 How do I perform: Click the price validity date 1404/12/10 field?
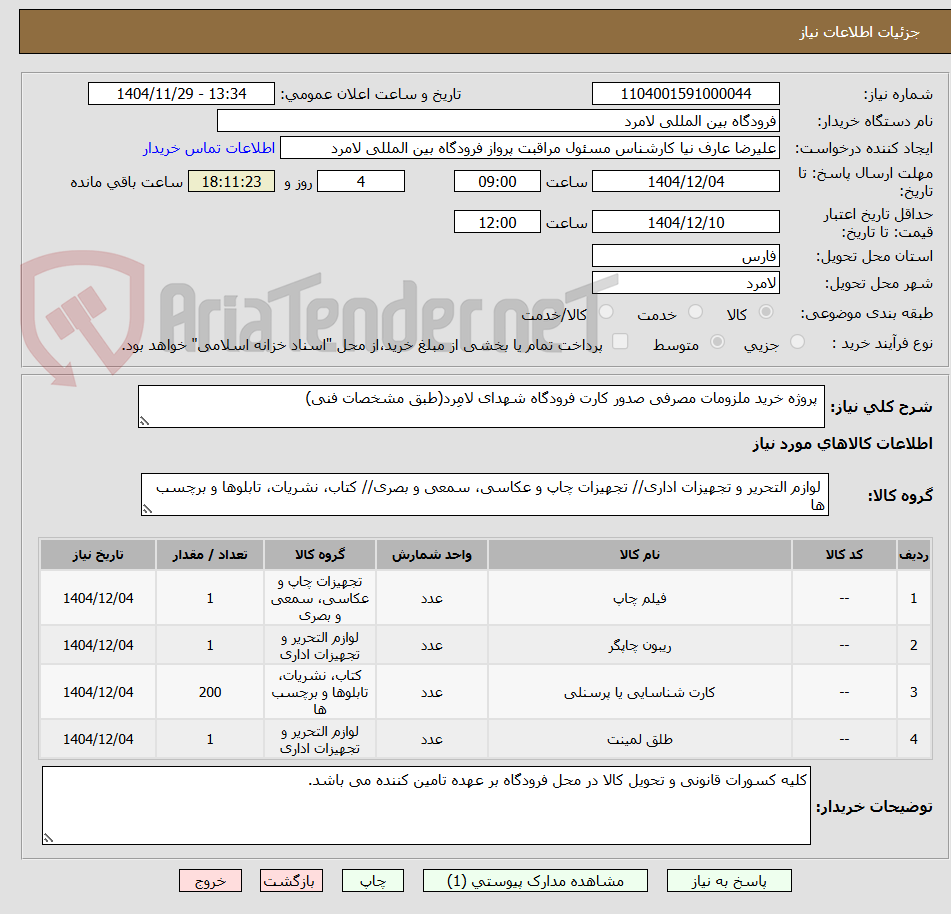pos(685,222)
